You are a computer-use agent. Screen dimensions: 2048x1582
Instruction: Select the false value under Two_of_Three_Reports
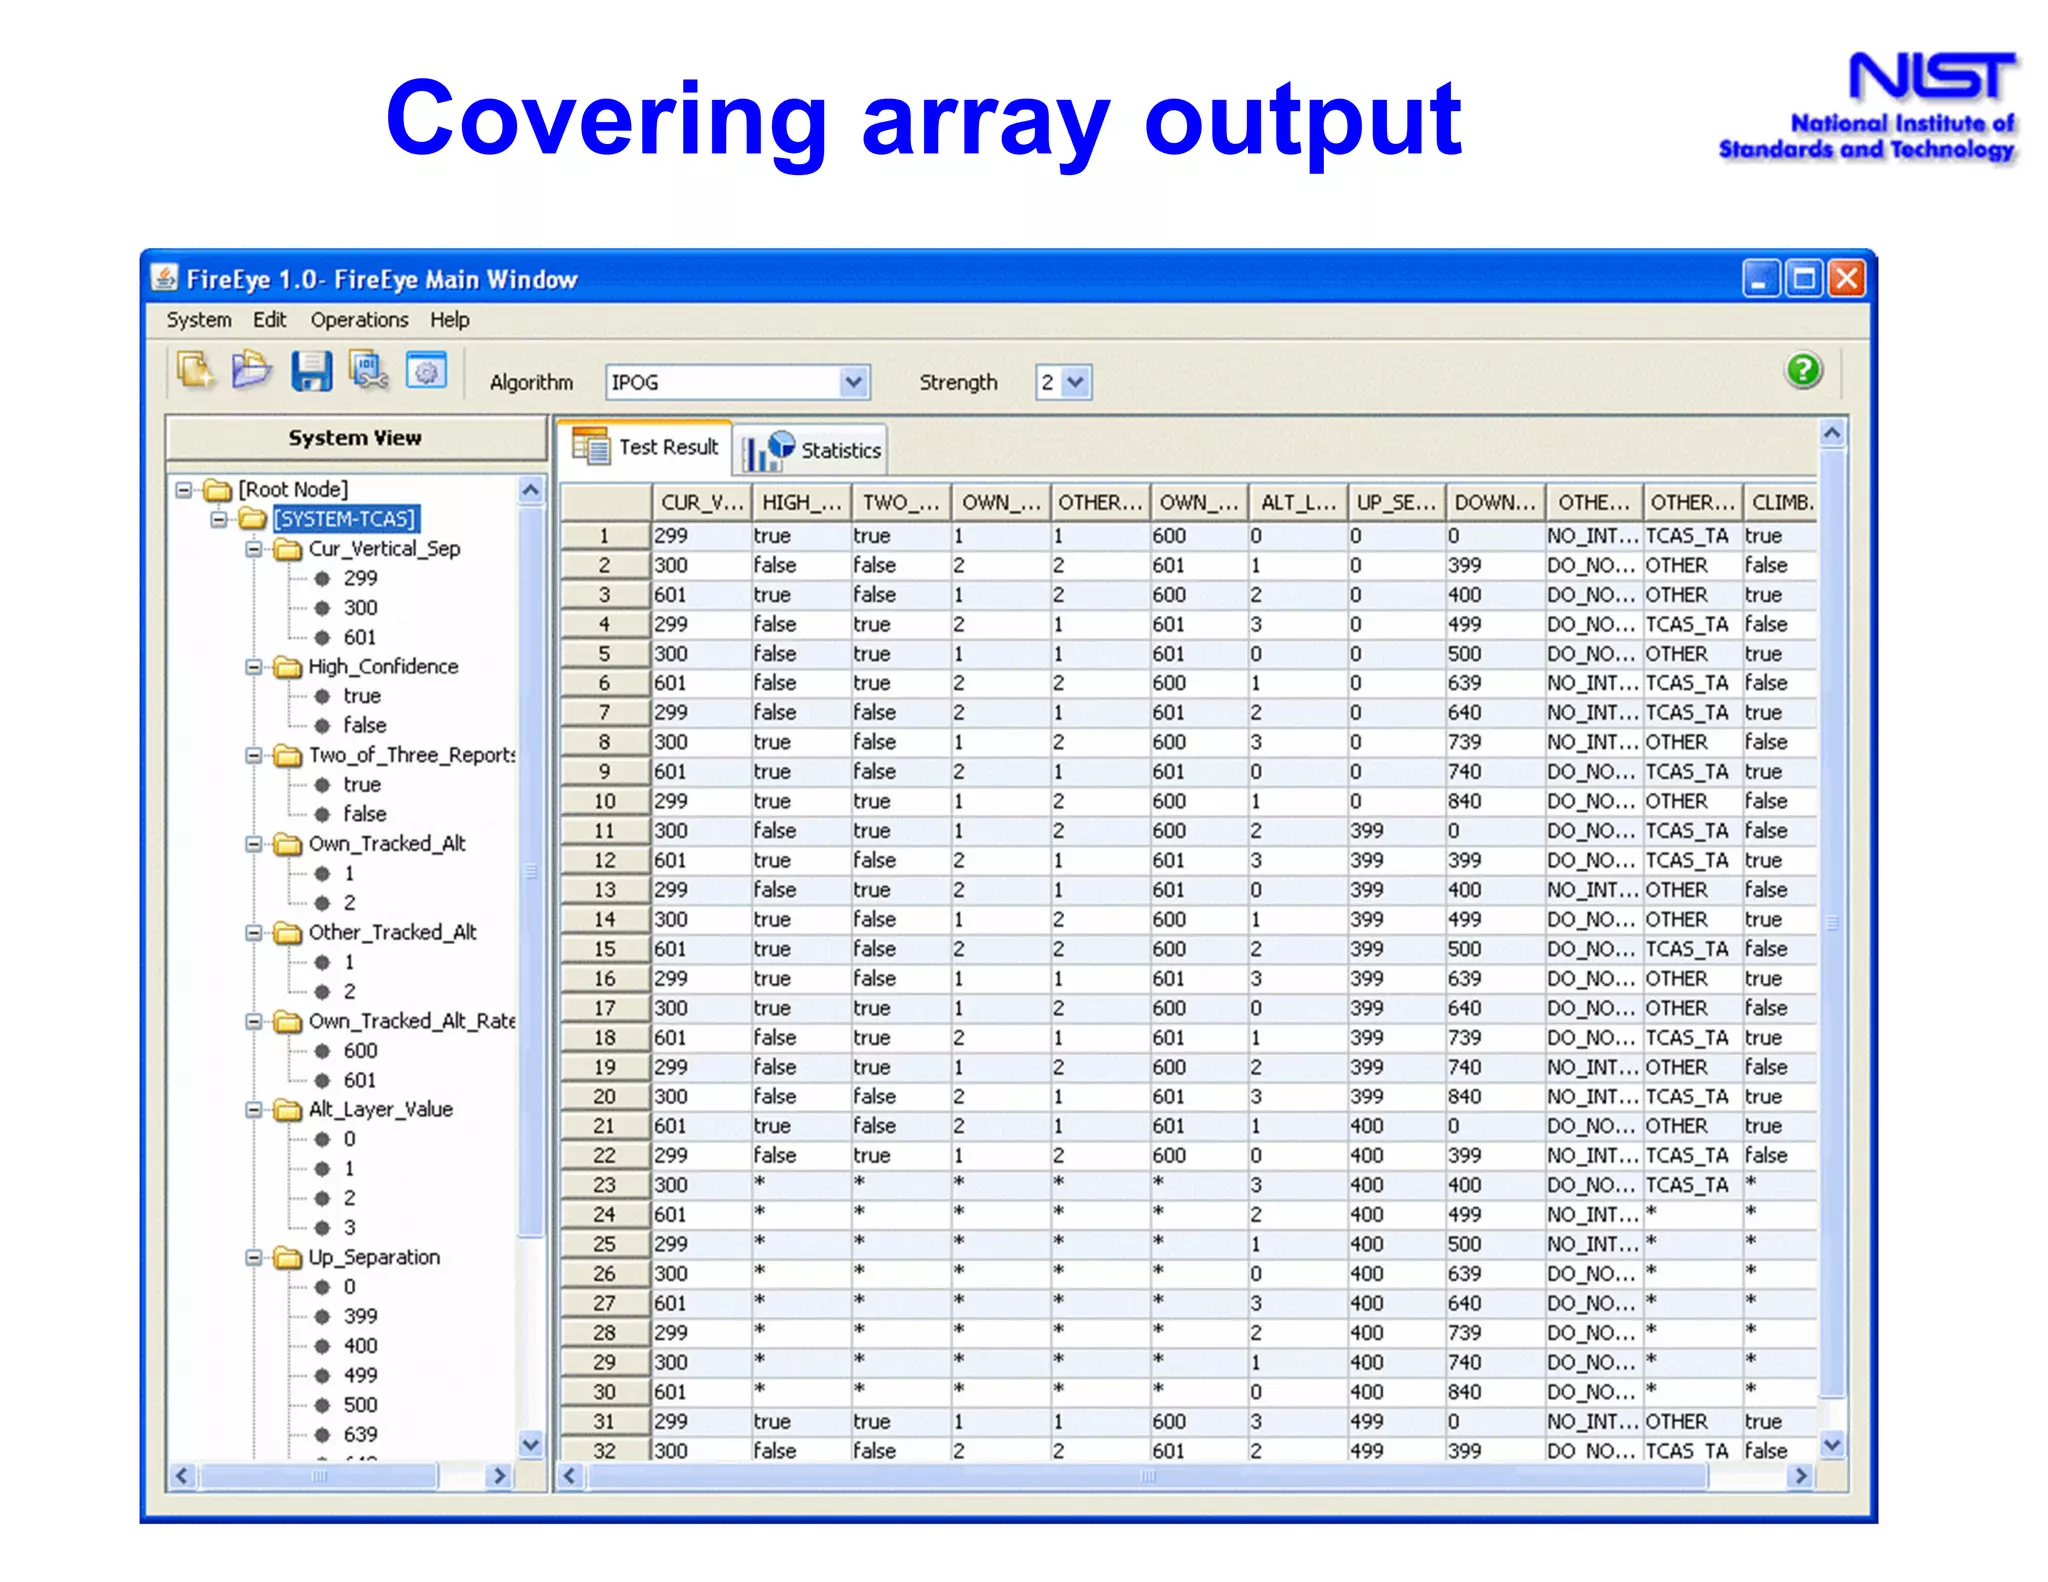pyautogui.click(x=364, y=814)
